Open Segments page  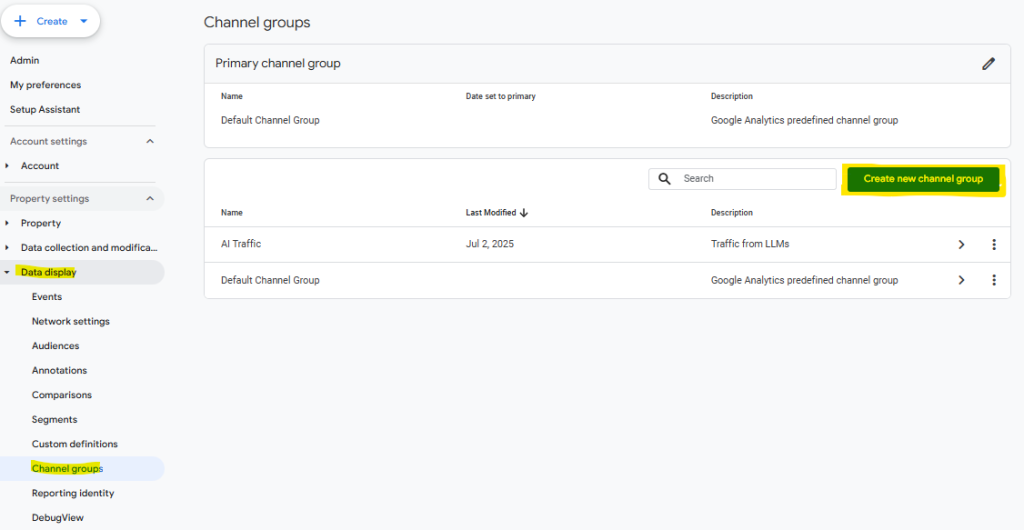tap(54, 419)
